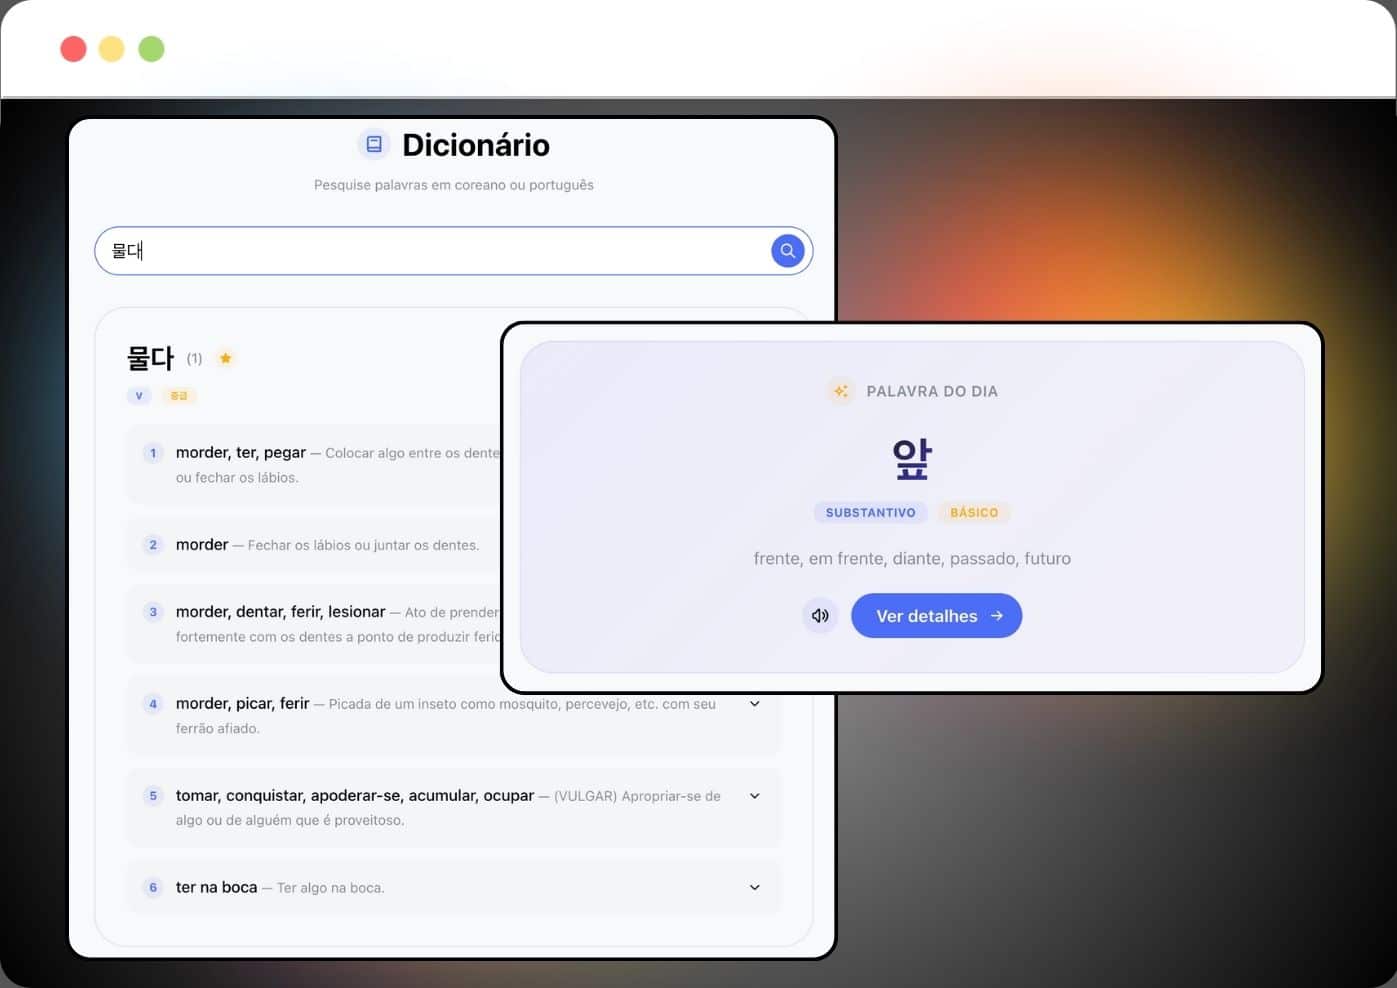This screenshot has width=1397, height=988.
Task: Click the number 6 badge icon
Action: coord(153,887)
